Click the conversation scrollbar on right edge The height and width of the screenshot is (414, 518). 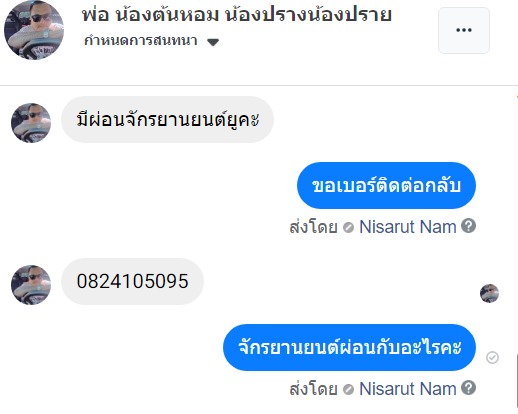click(516, 381)
